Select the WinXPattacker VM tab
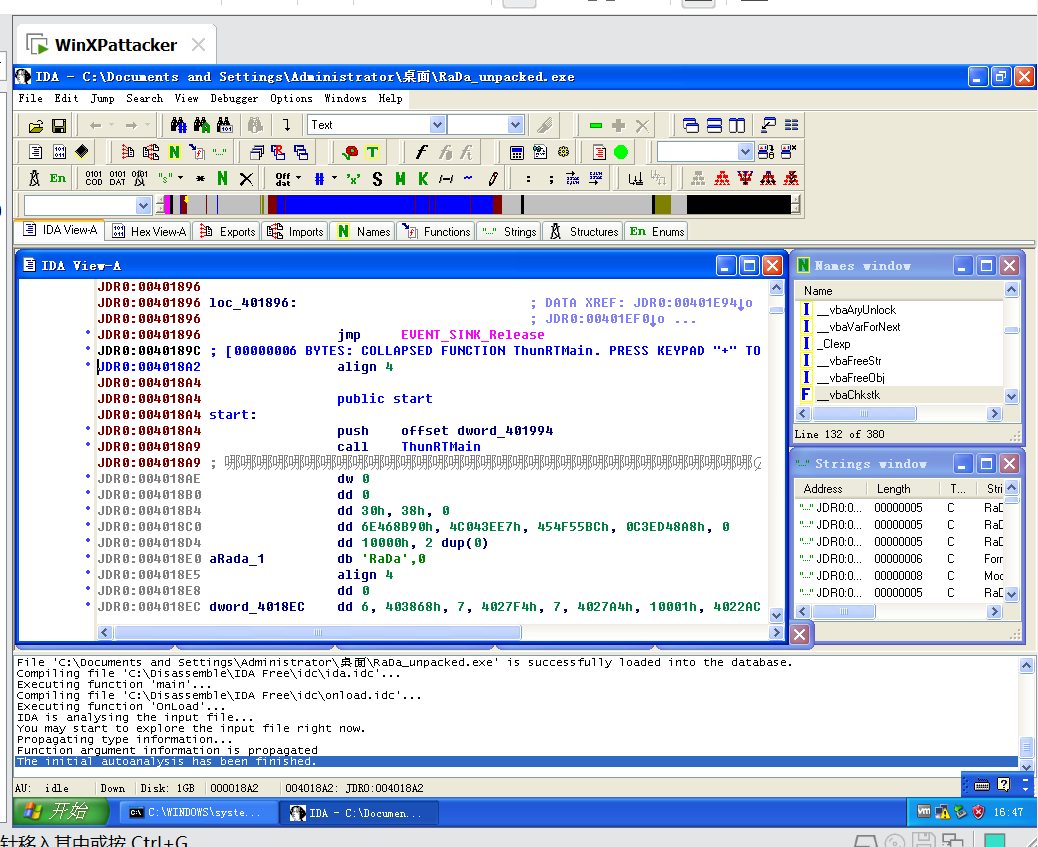Viewport: 1038px width, 847px height. pos(117,45)
